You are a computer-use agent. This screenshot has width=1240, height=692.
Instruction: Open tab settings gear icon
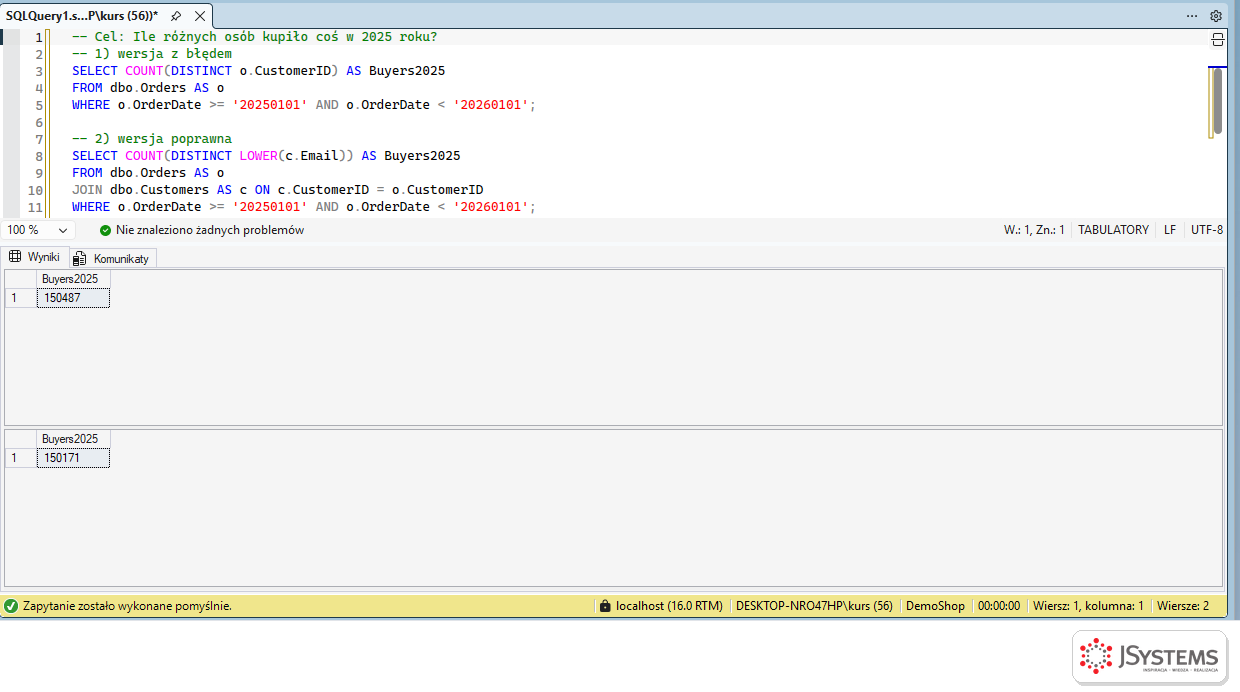pos(1216,16)
